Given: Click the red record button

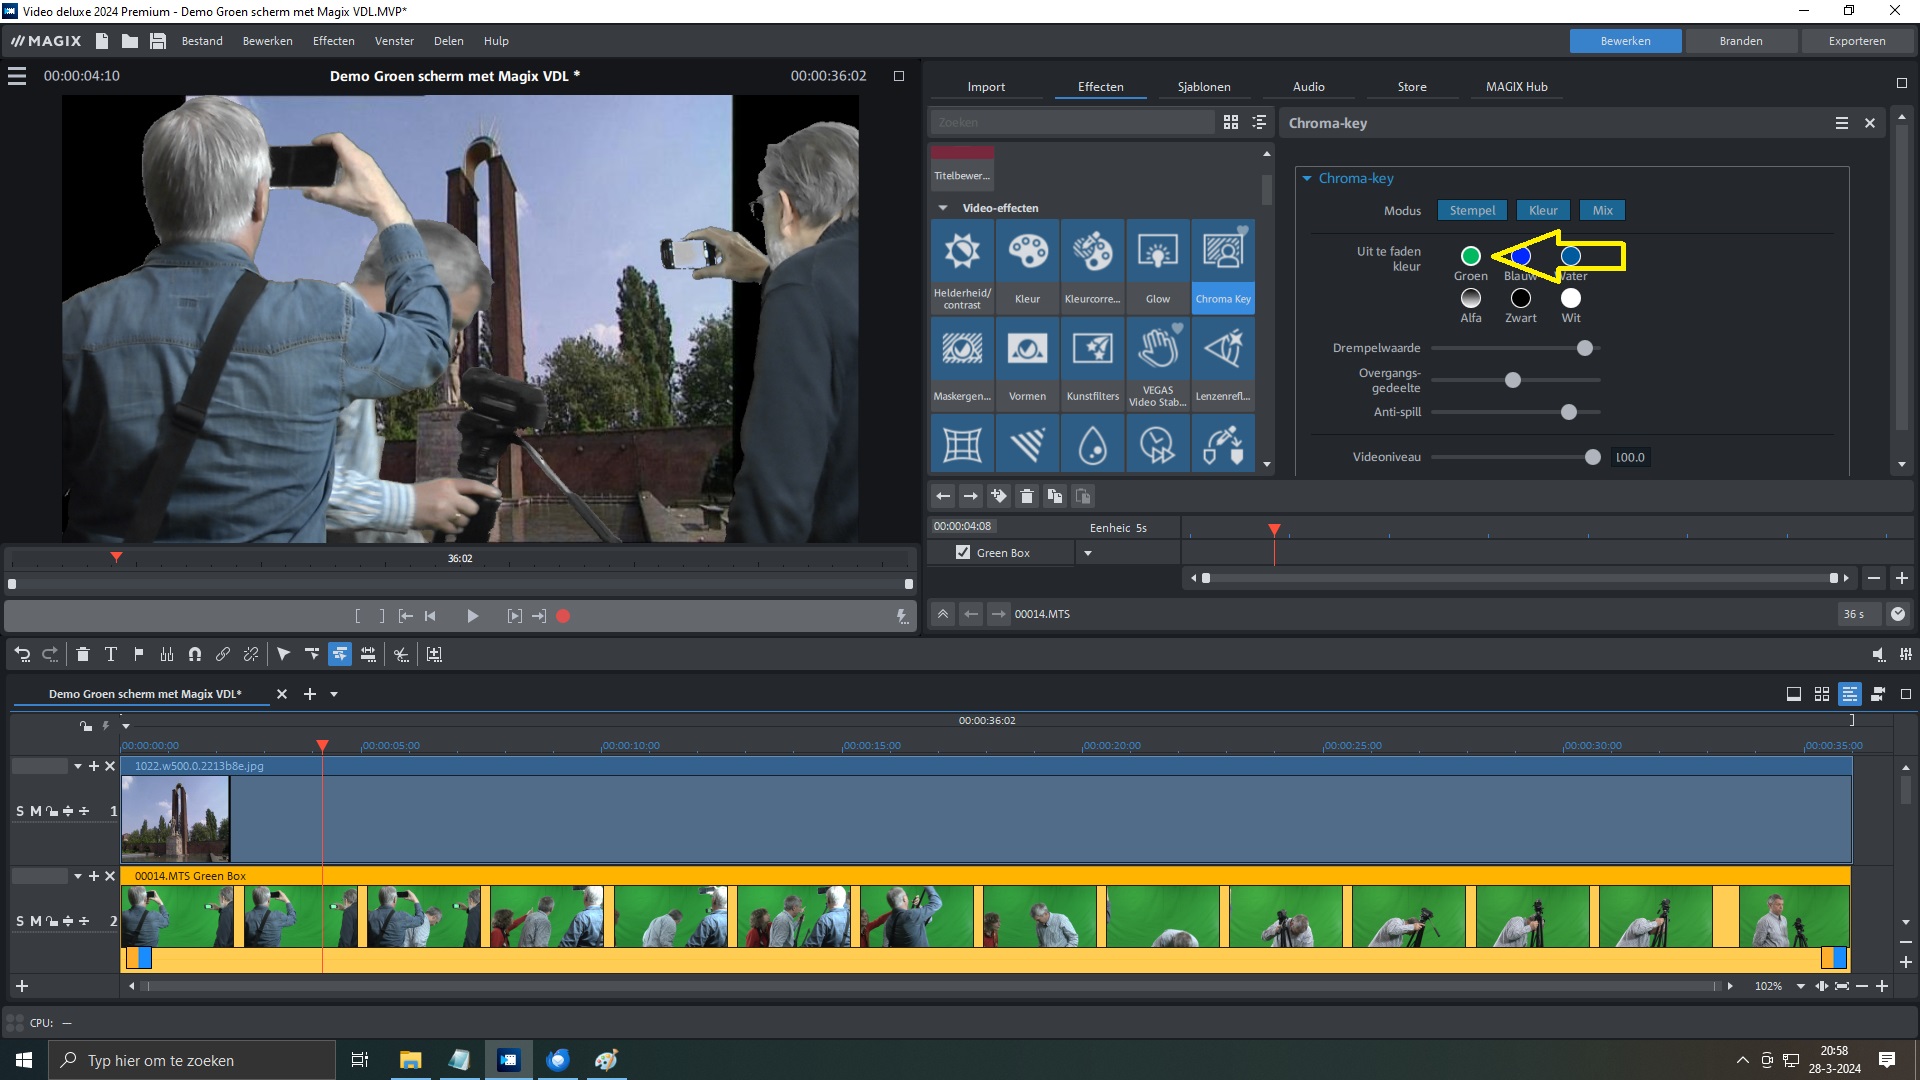Looking at the screenshot, I should [563, 616].
